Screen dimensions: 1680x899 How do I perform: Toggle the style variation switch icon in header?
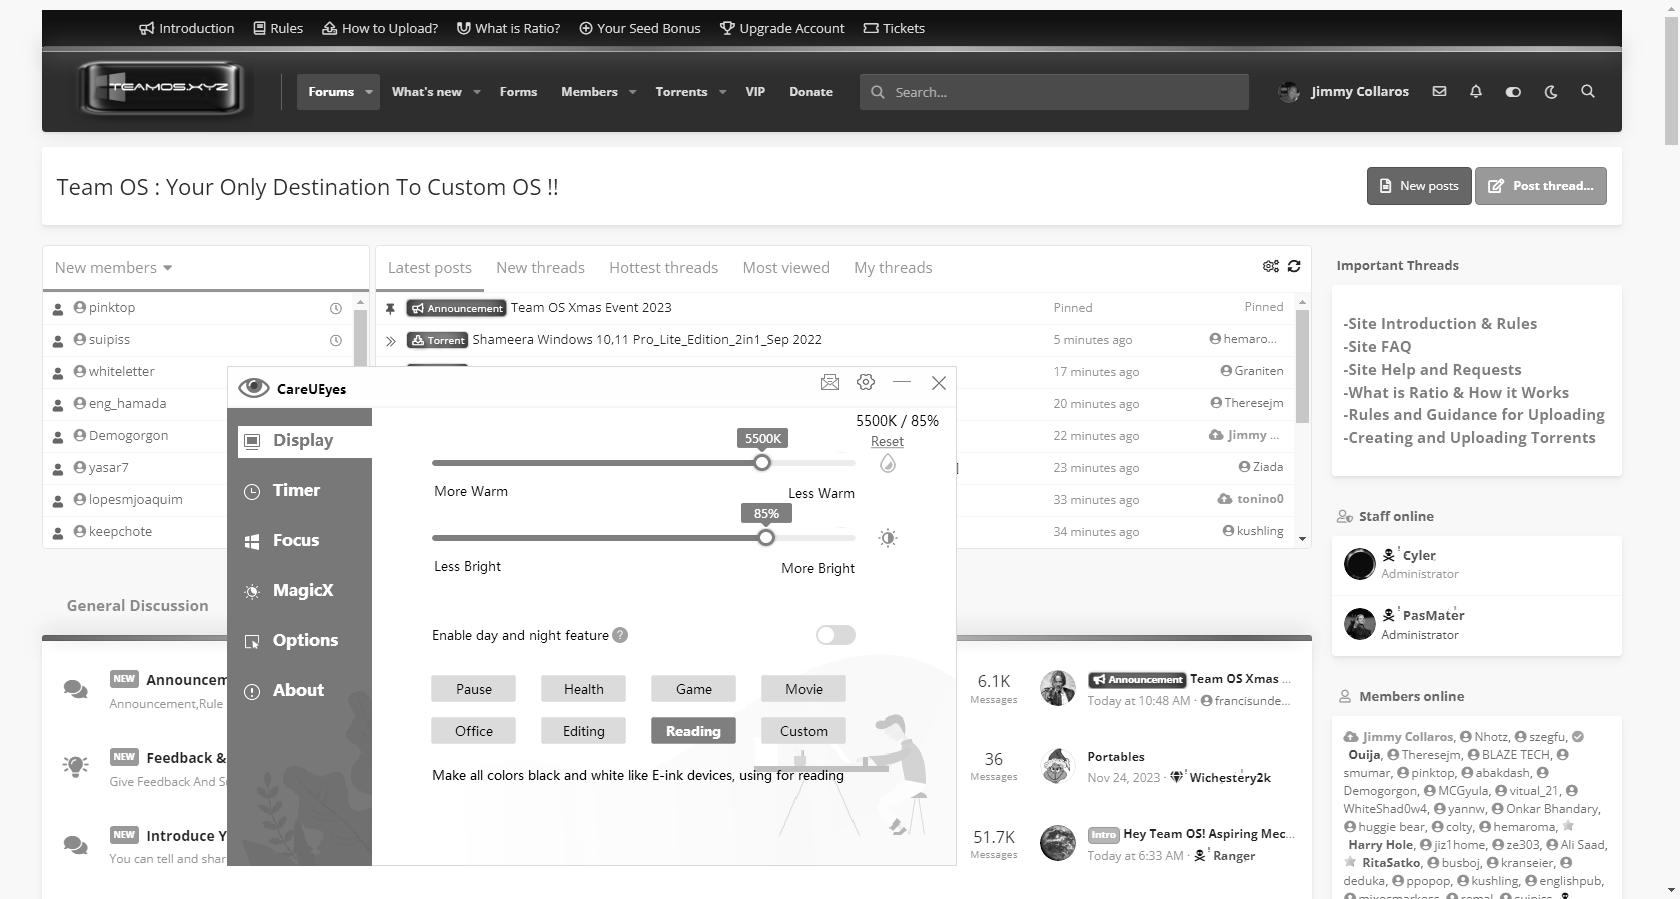(1513, 91)
